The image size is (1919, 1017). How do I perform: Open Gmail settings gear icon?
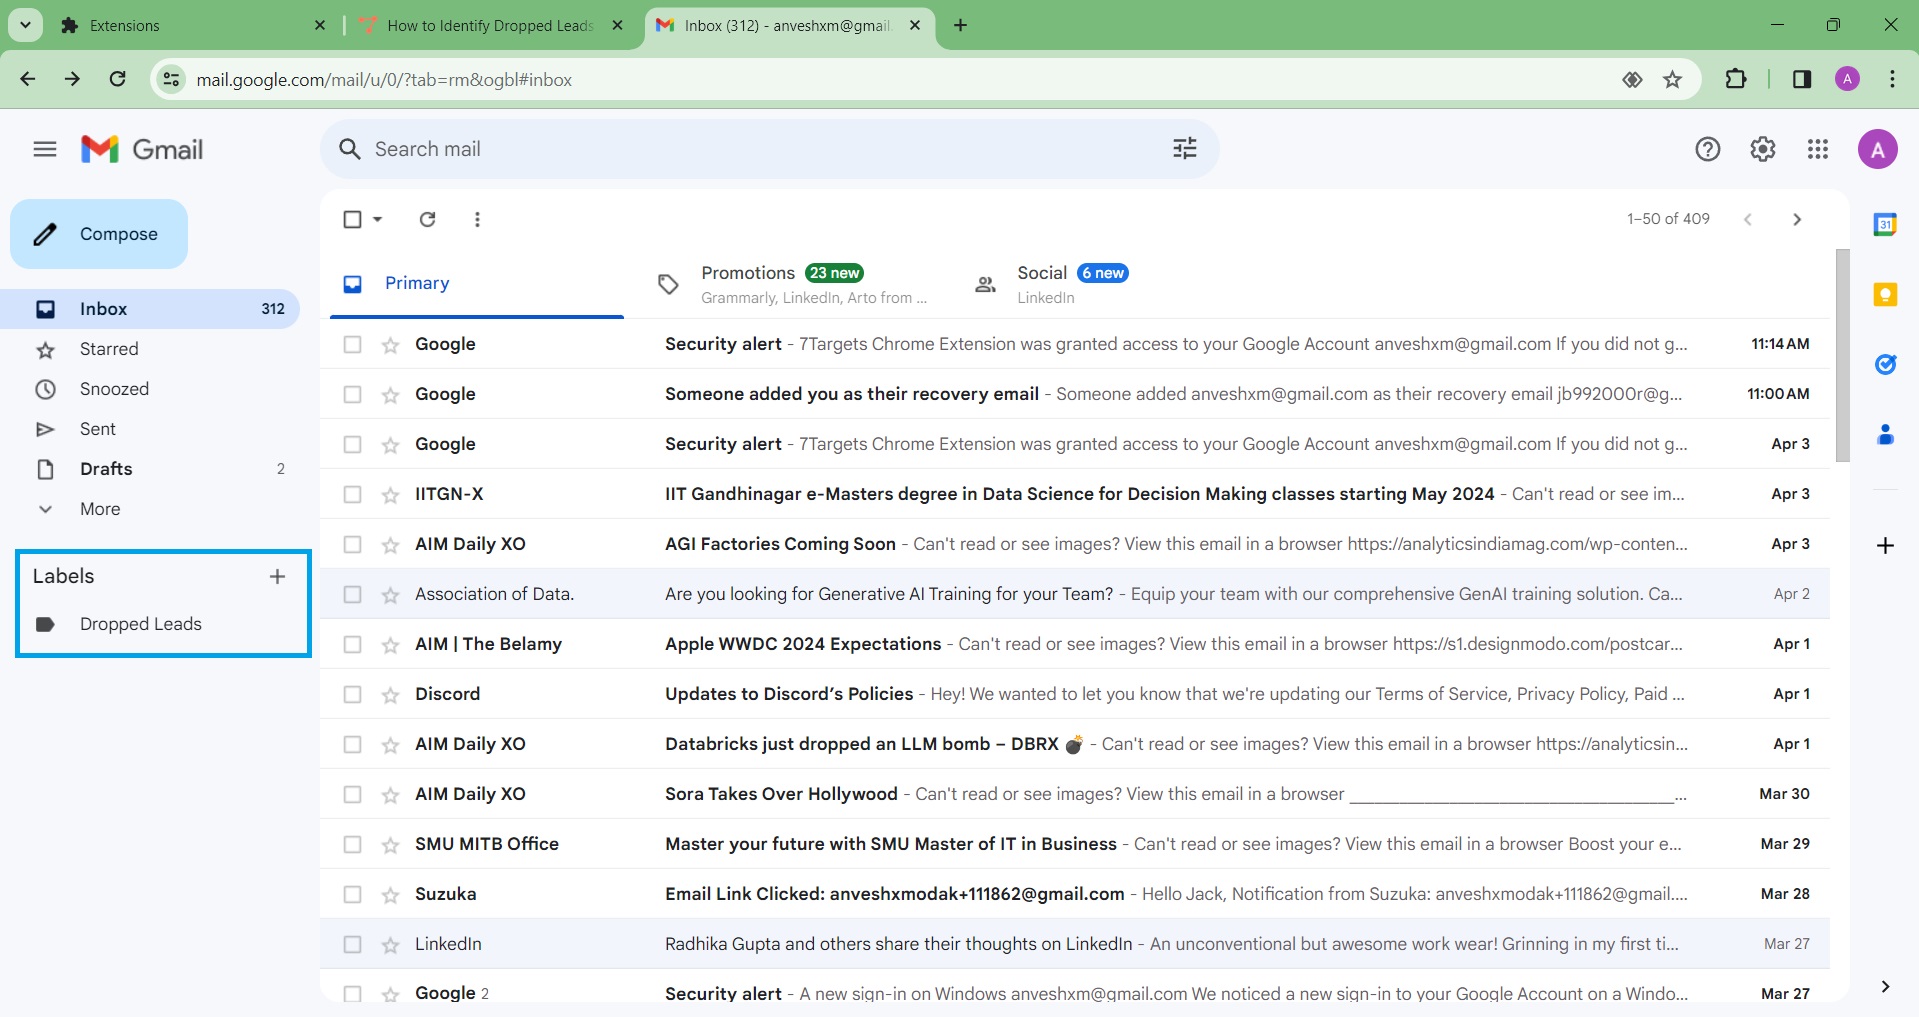[1762, 149]
